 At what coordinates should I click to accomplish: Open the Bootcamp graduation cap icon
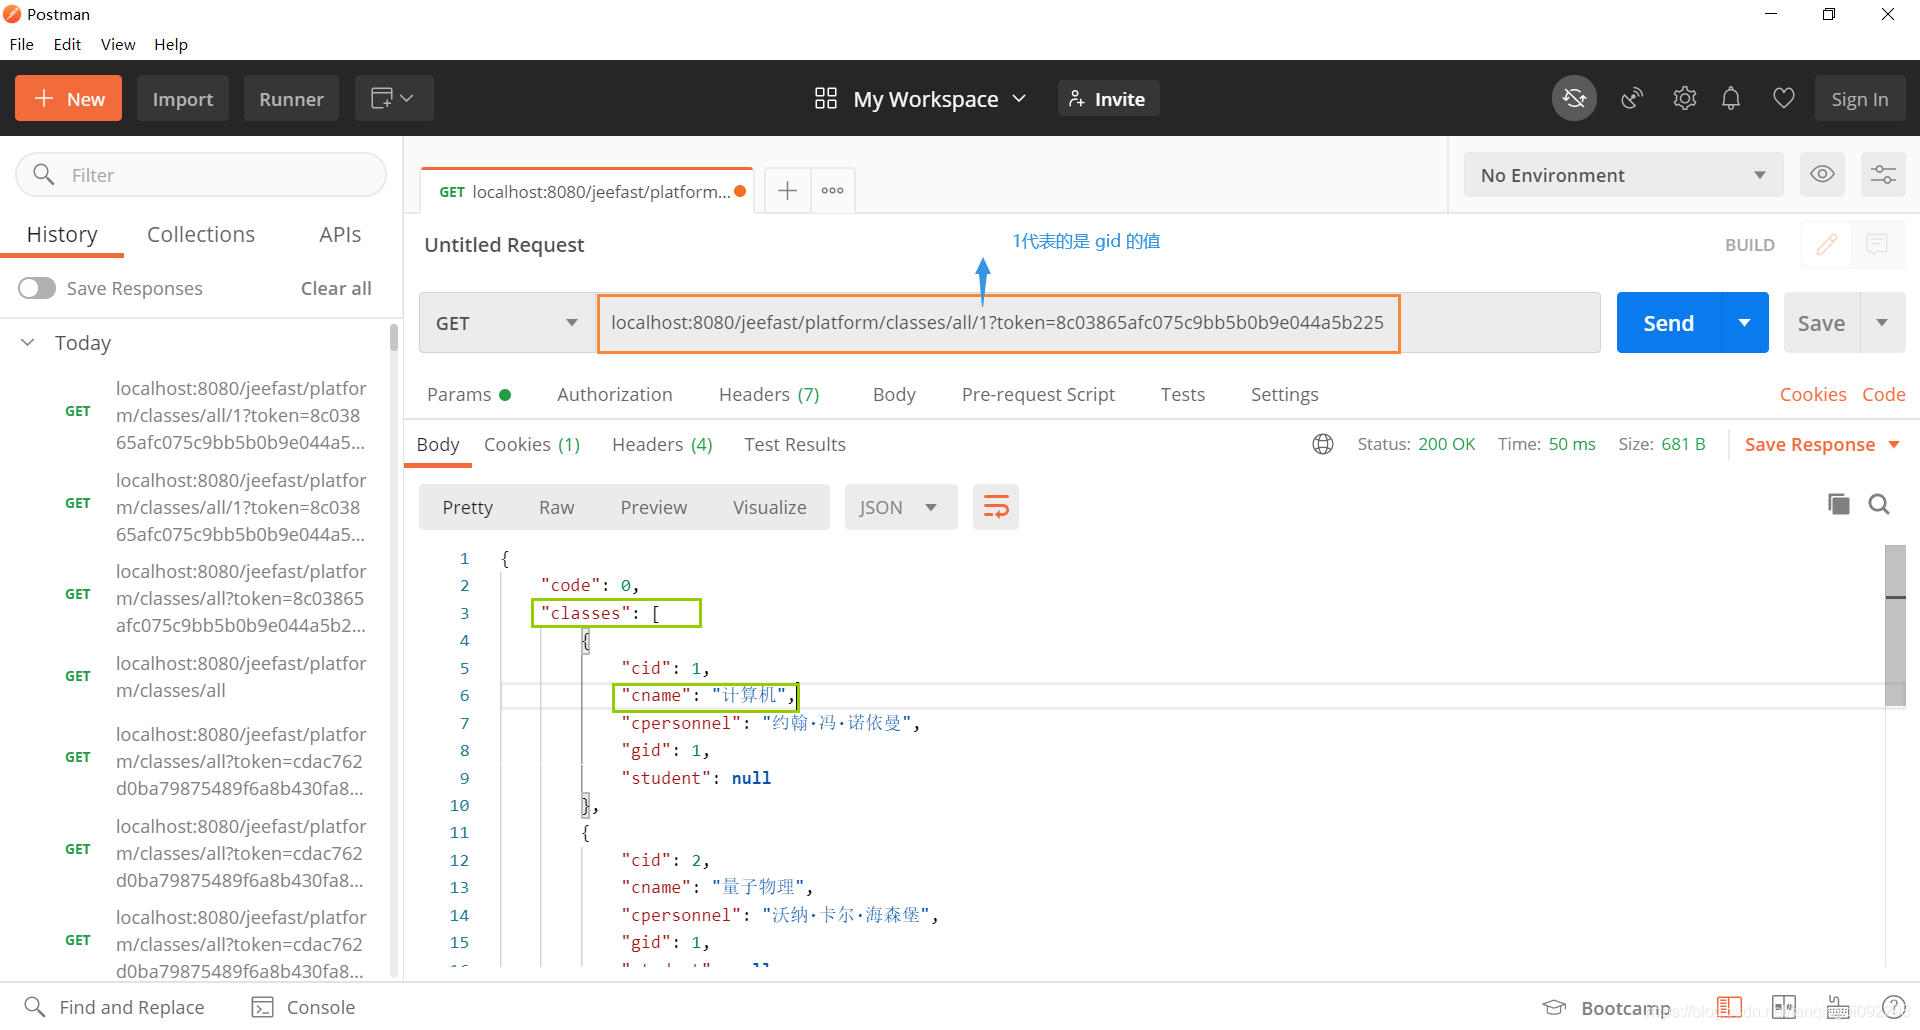pos(1554,1007)
